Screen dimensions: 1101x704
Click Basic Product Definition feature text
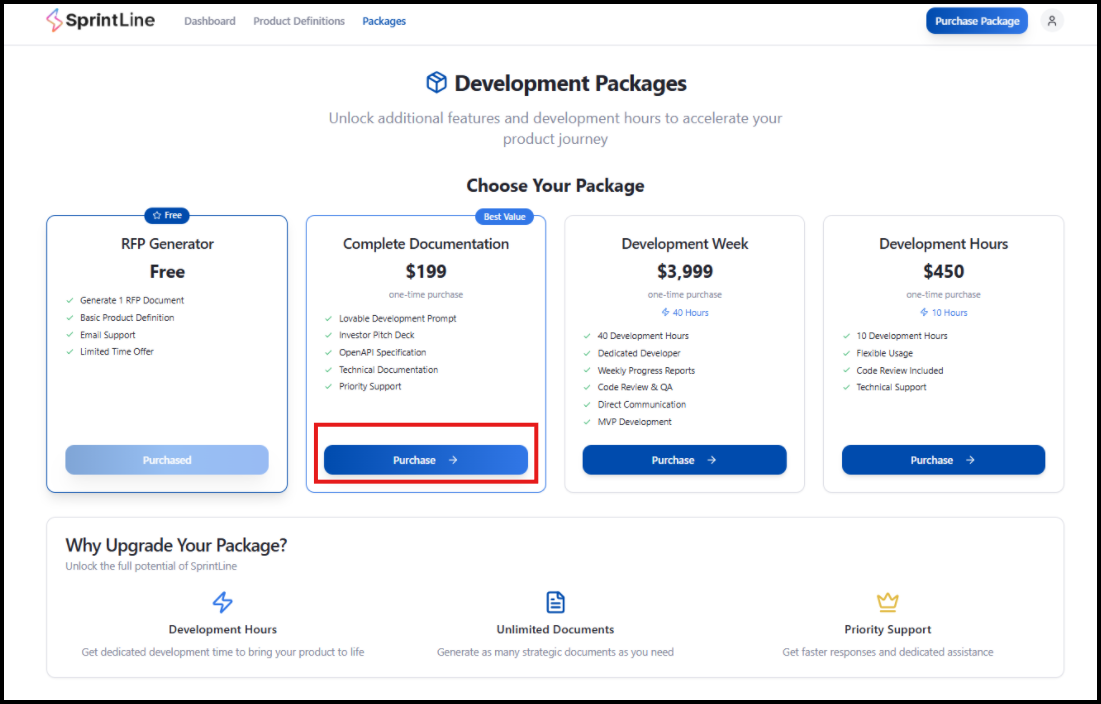coord(127,317)
